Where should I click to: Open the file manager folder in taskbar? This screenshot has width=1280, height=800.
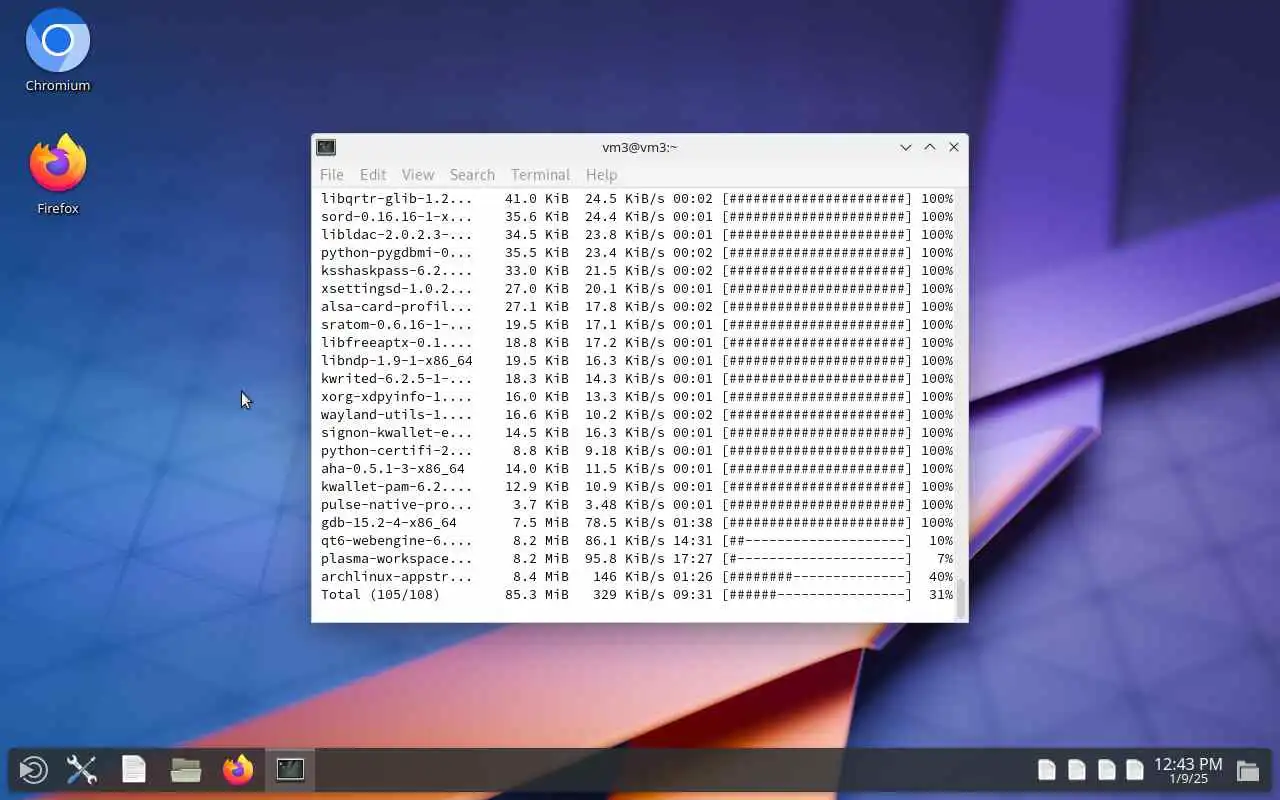[186, 770]
